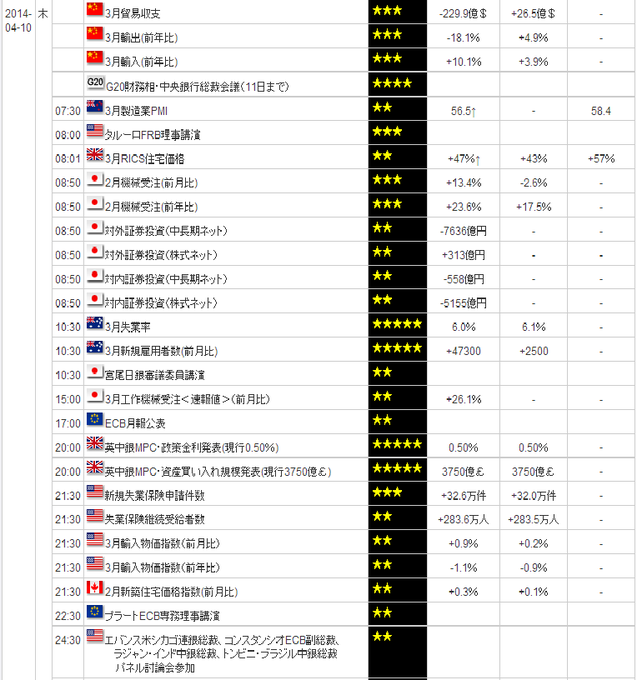Select the 3月新規雇用者数(前月比) event text
637x680 pixels.
161,351
